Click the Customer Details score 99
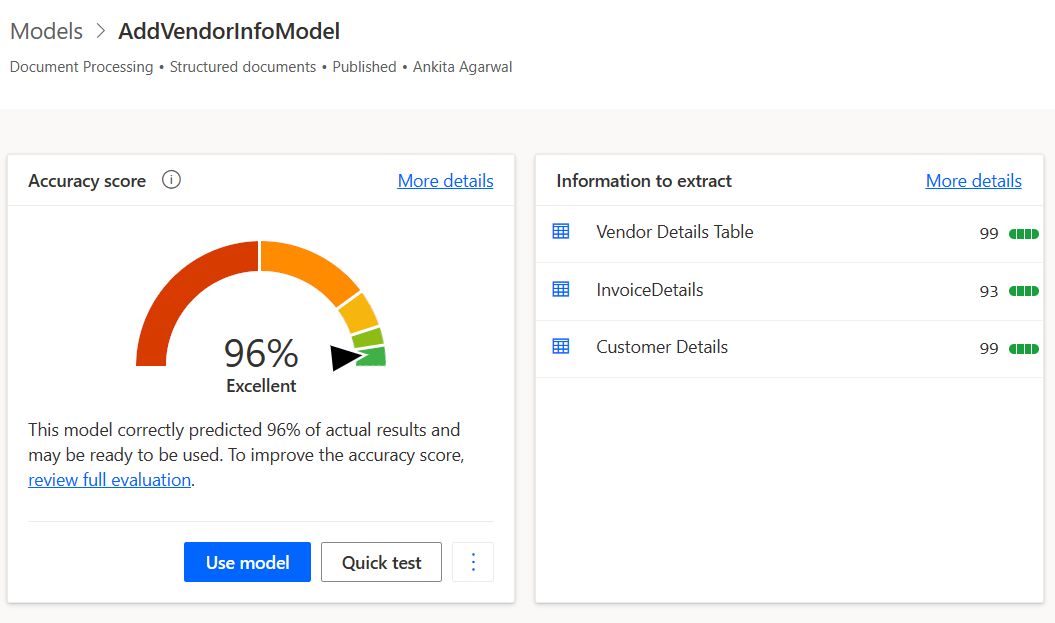The width and height of the screenshot is (1055, 623). coord(988,349)
